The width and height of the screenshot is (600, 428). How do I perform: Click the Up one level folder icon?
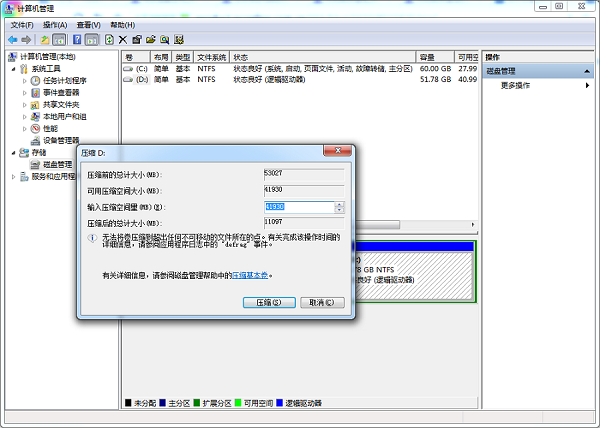pos(44,39)
